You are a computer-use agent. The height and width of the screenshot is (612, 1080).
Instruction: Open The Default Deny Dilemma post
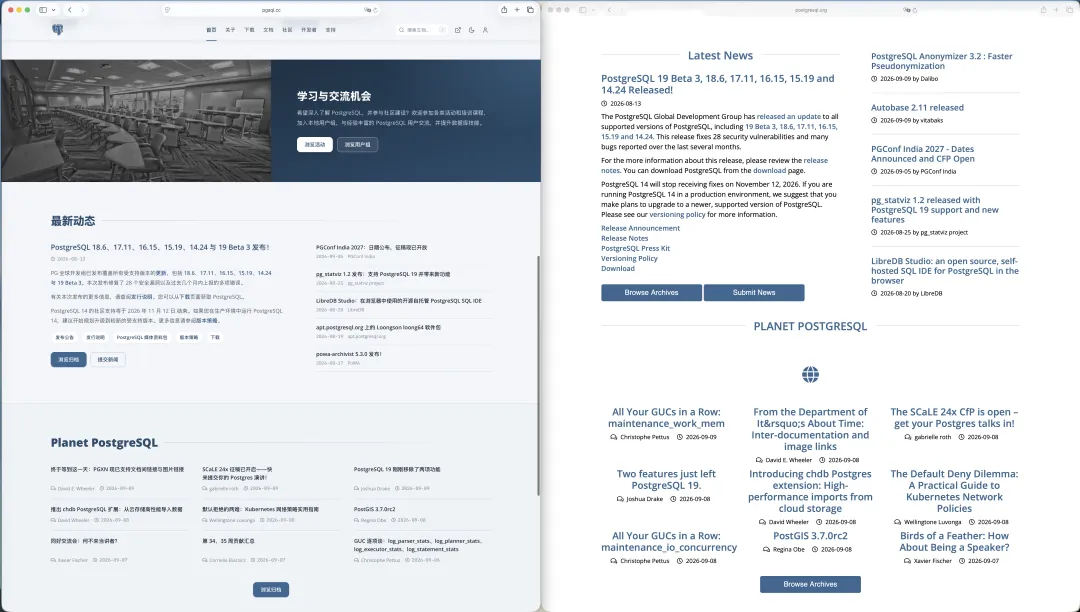[954, 492]
